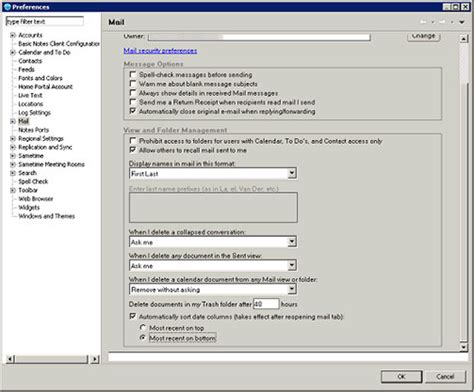Click tree pane scroll left arrow
This screenshot has width=474, height=392.
coord(10,359)
